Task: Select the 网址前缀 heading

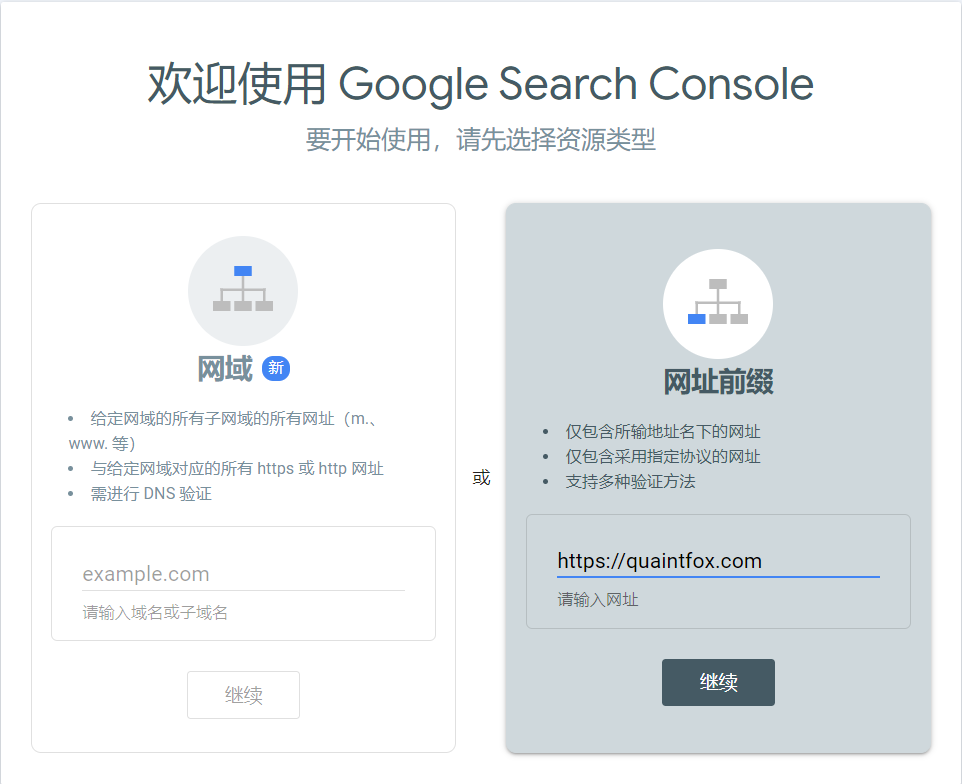Action: [718, 382]
